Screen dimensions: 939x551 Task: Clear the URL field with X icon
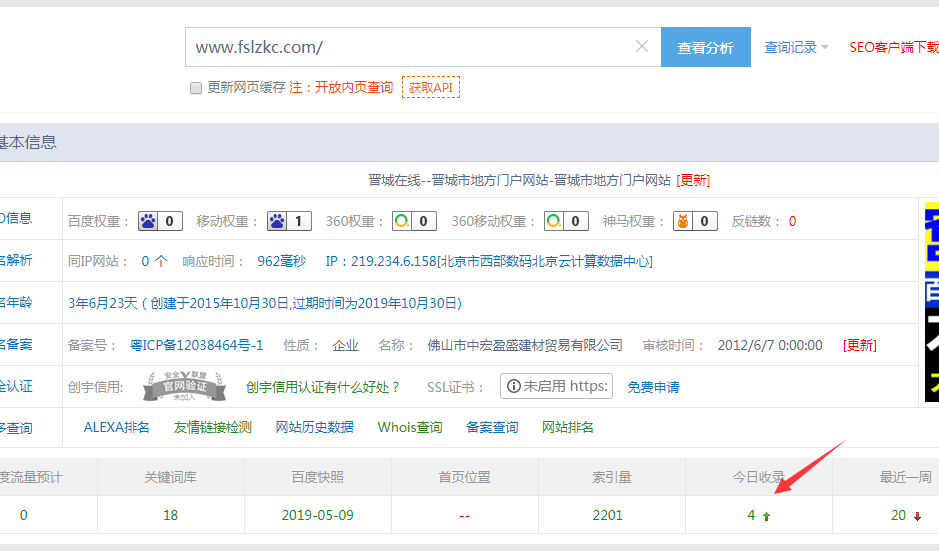(x=642, y=47)
